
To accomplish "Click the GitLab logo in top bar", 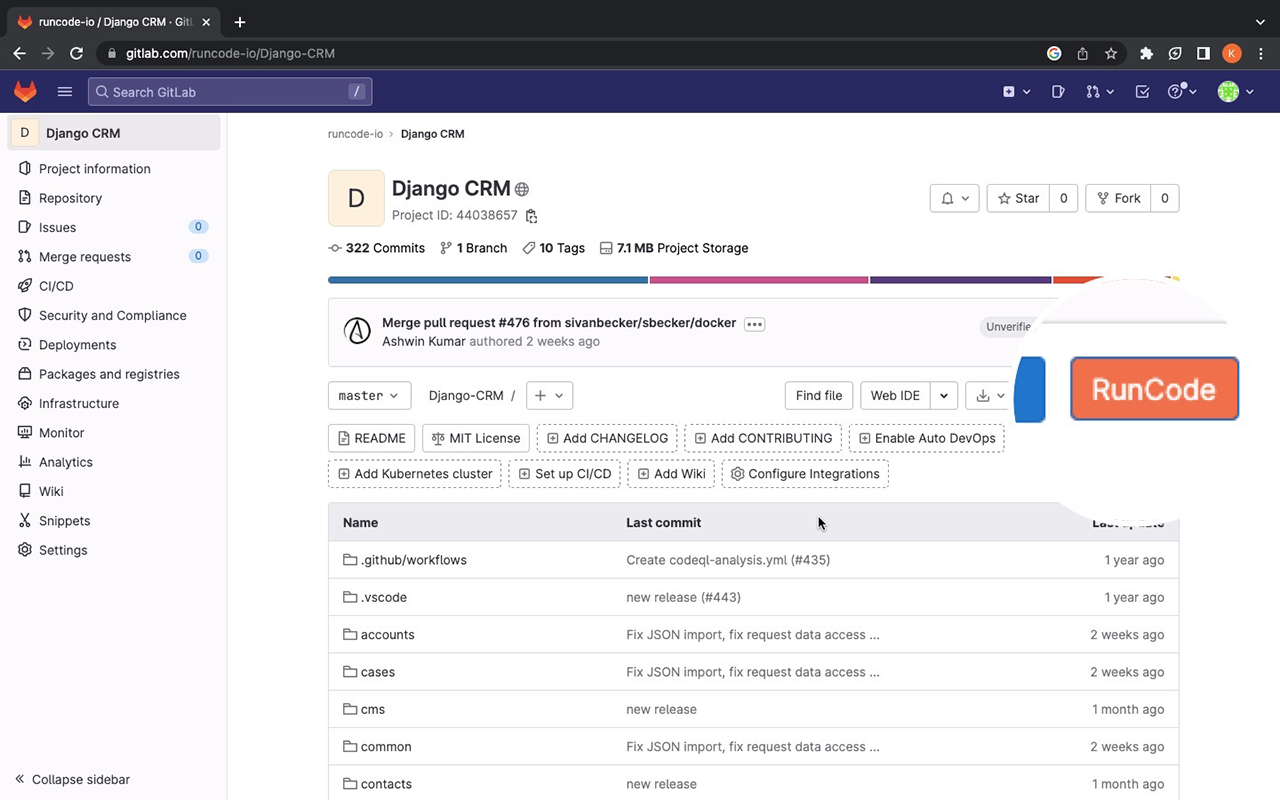I will tap(25, 91).
